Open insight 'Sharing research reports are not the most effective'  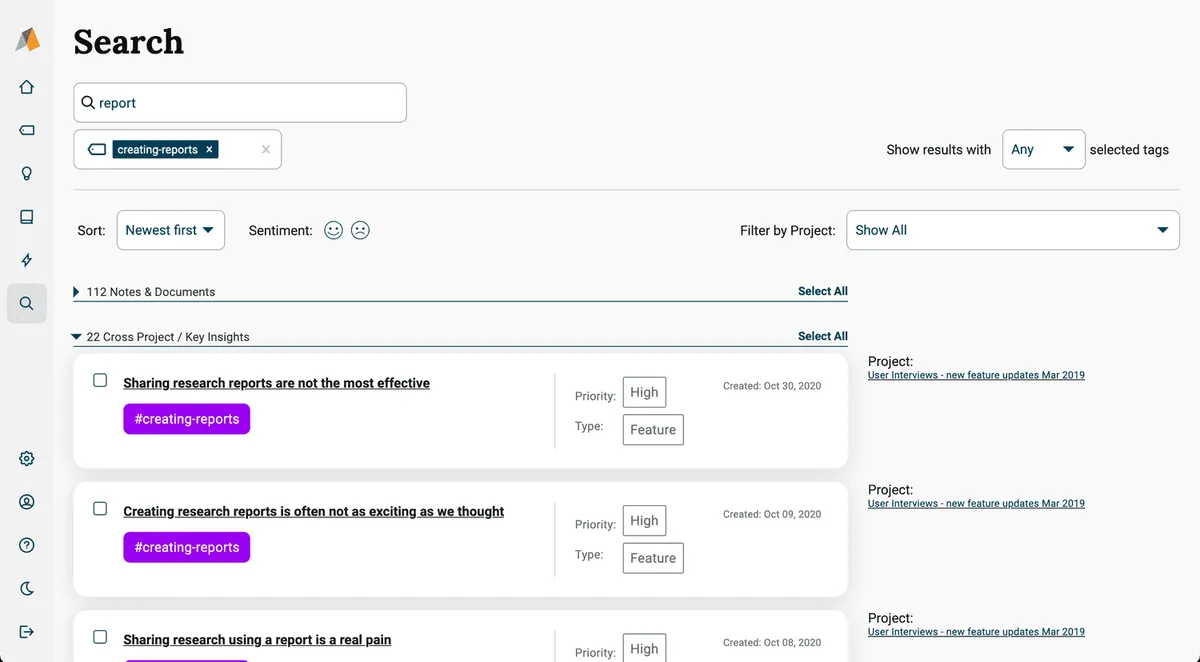pyautogui.click(x=277, y=383)
